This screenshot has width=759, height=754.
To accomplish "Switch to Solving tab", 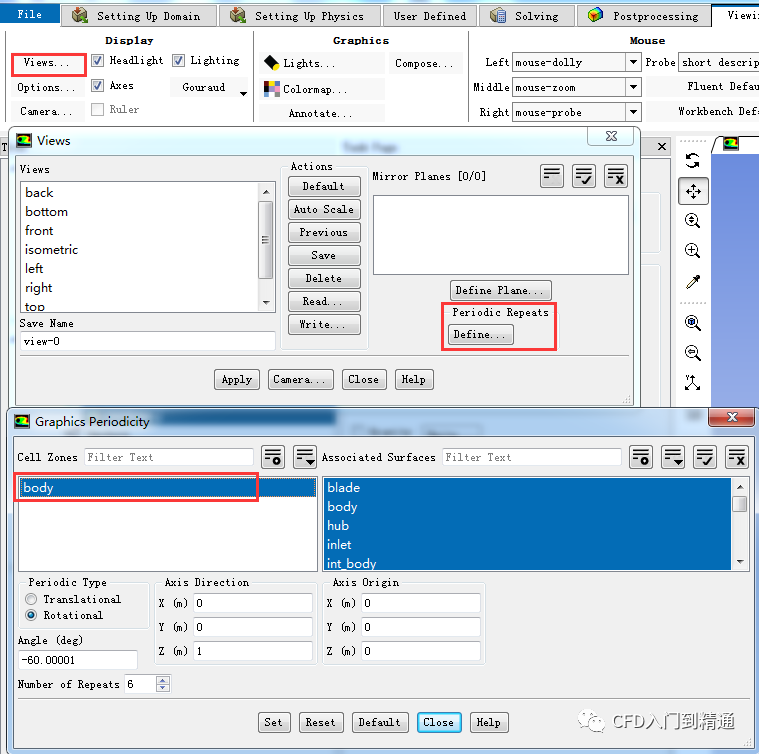I will [527, 15].
